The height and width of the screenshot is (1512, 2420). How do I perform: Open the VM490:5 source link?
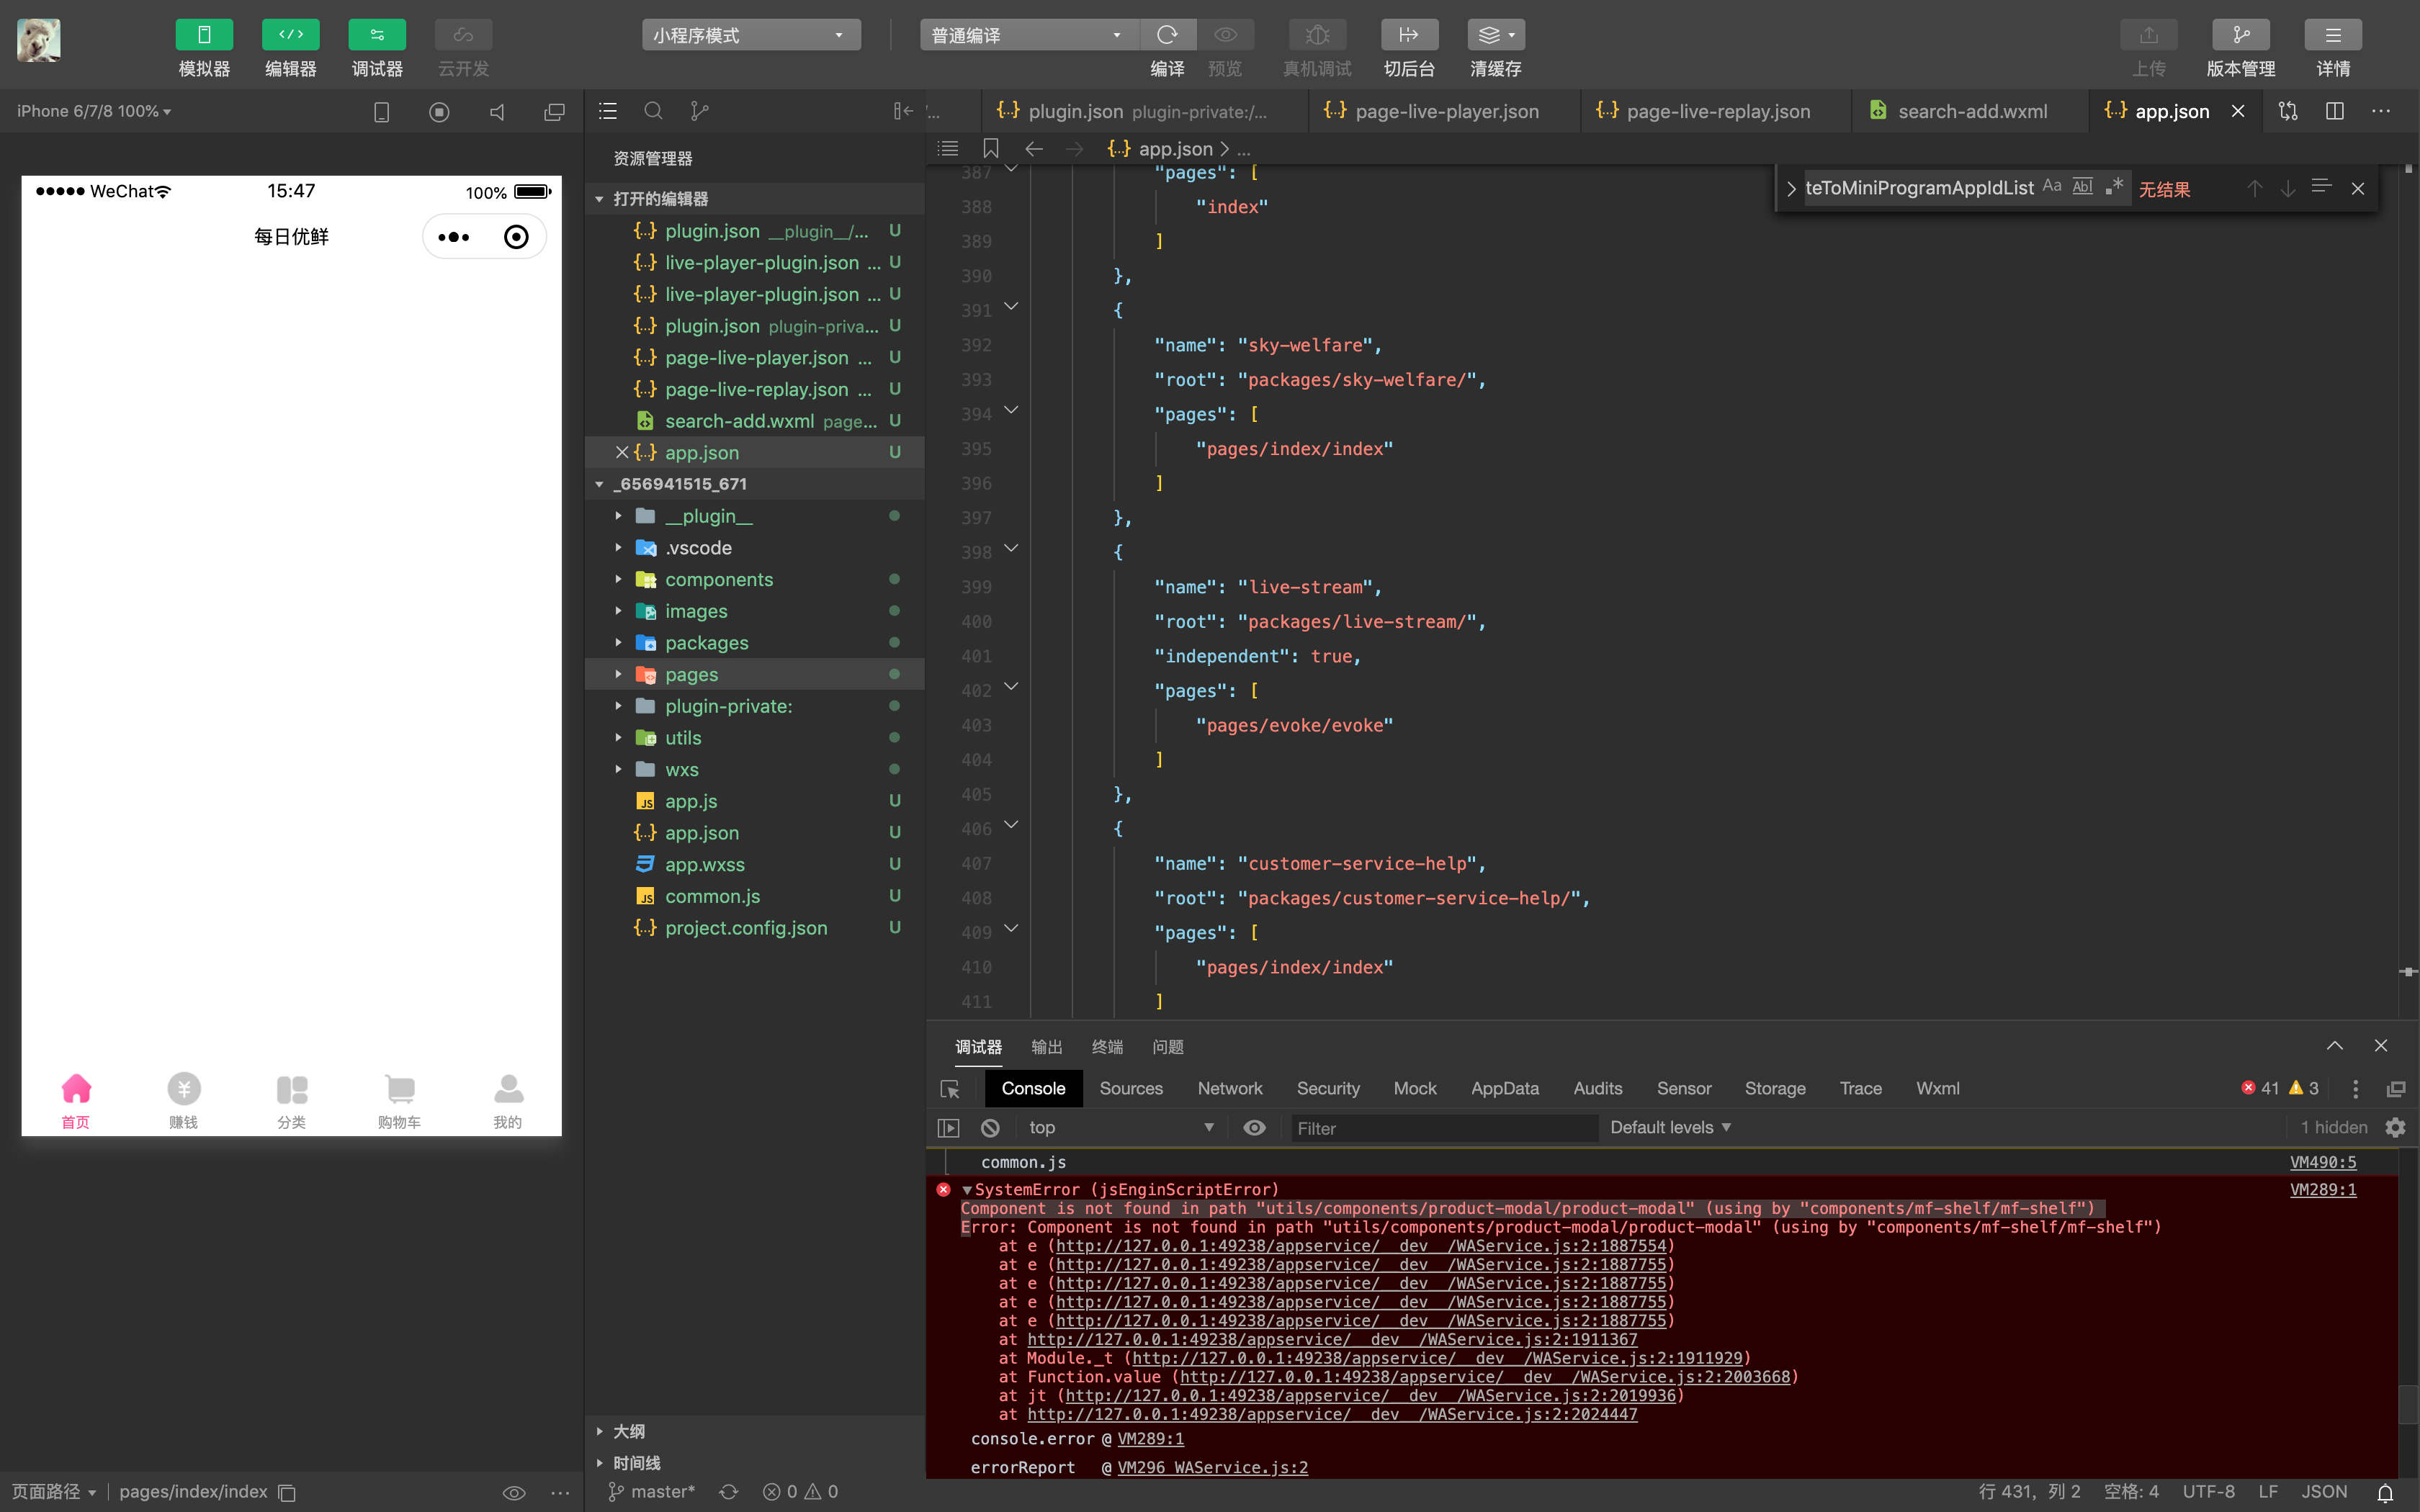(2323, 1162)
